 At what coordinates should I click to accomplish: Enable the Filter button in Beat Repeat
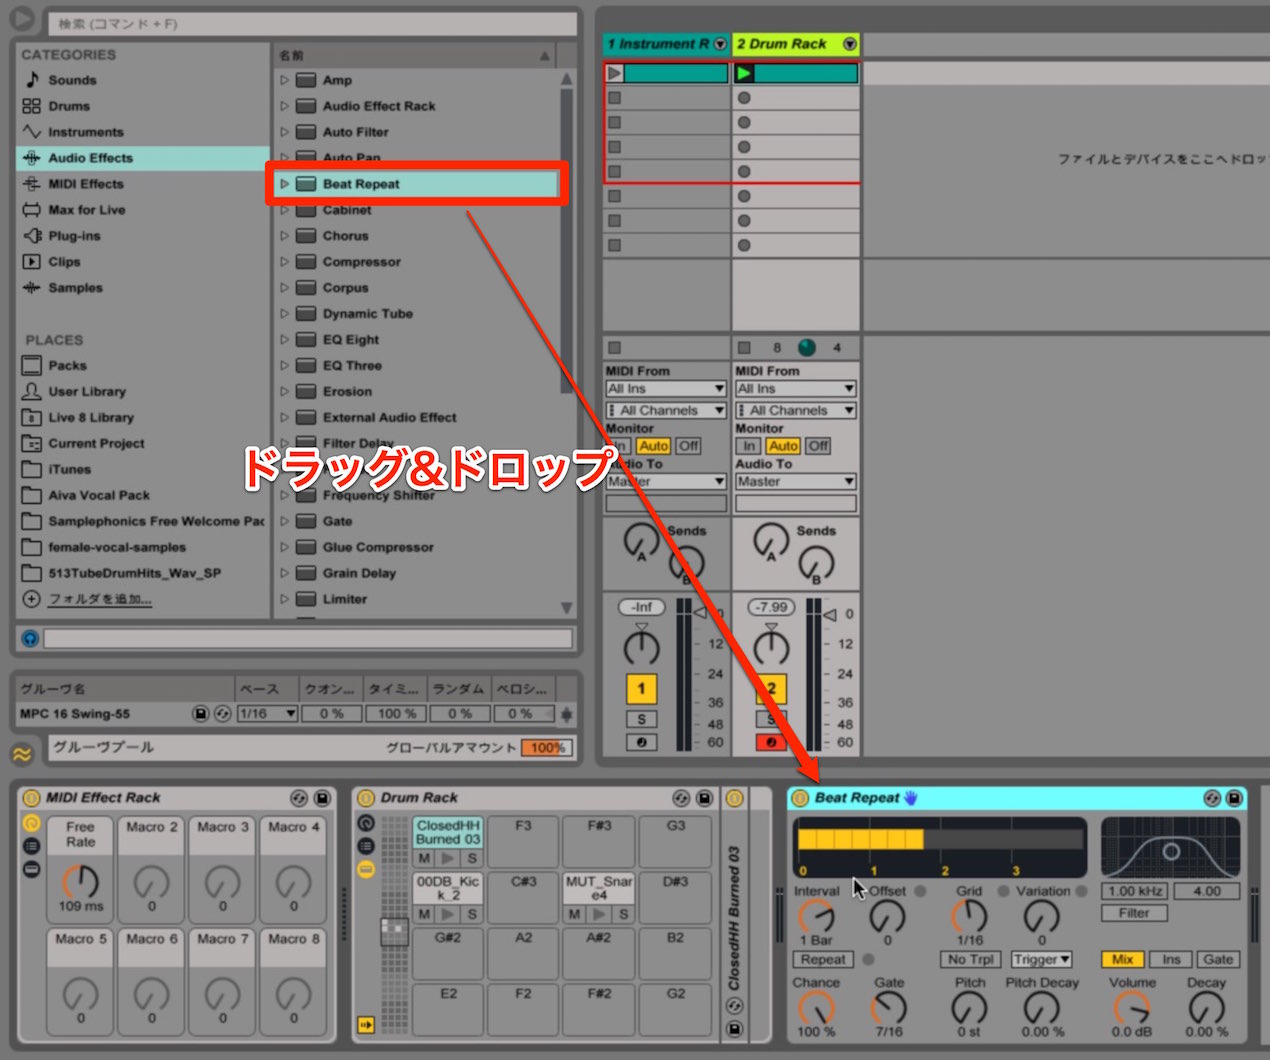pyautogui.click(x=1133, y=913)
